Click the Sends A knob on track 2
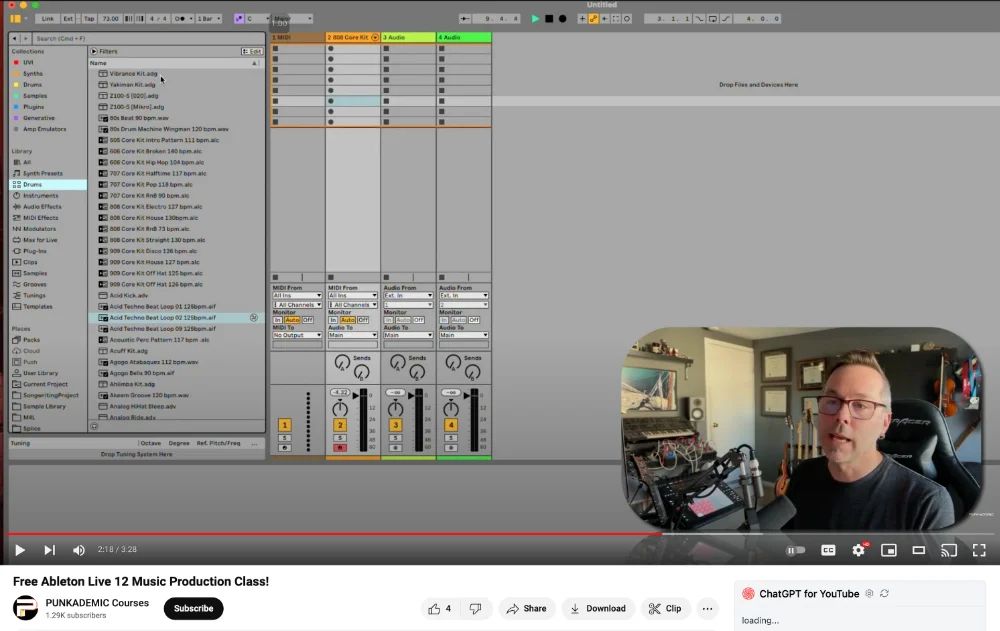Screen dimensions: 1000x631 click(340, 363)
